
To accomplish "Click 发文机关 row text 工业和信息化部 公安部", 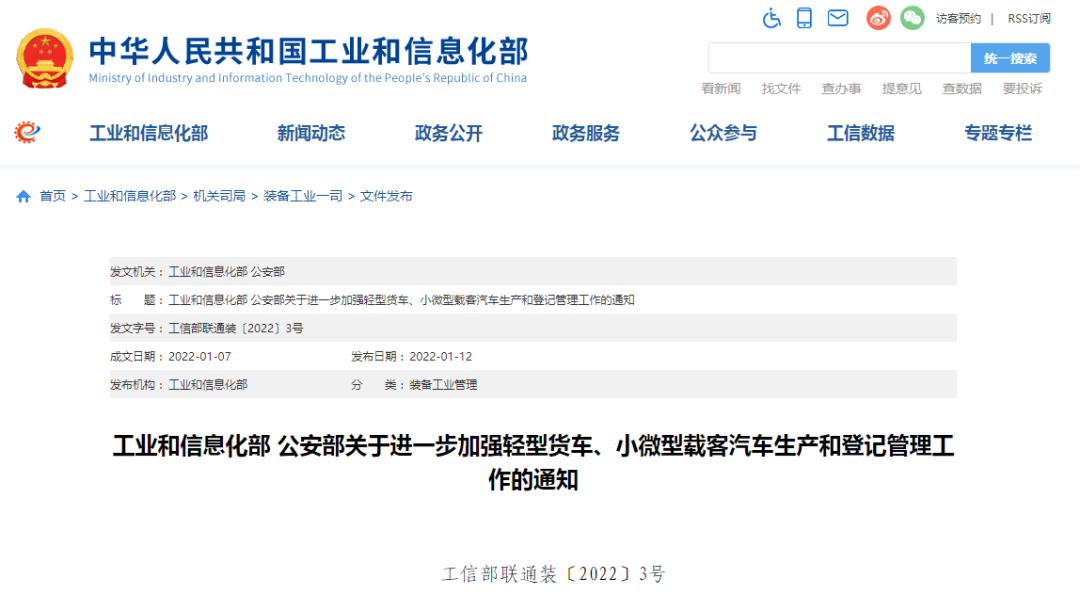I will [x=227, y=271].
